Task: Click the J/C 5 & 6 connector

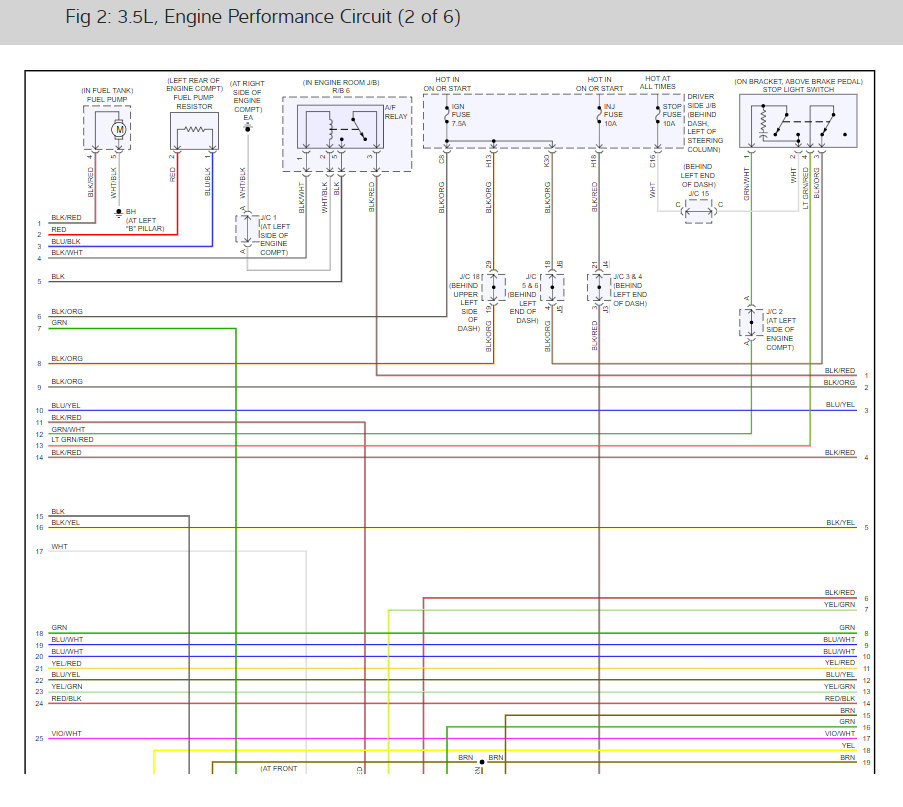Action: (x=552, y=287)
